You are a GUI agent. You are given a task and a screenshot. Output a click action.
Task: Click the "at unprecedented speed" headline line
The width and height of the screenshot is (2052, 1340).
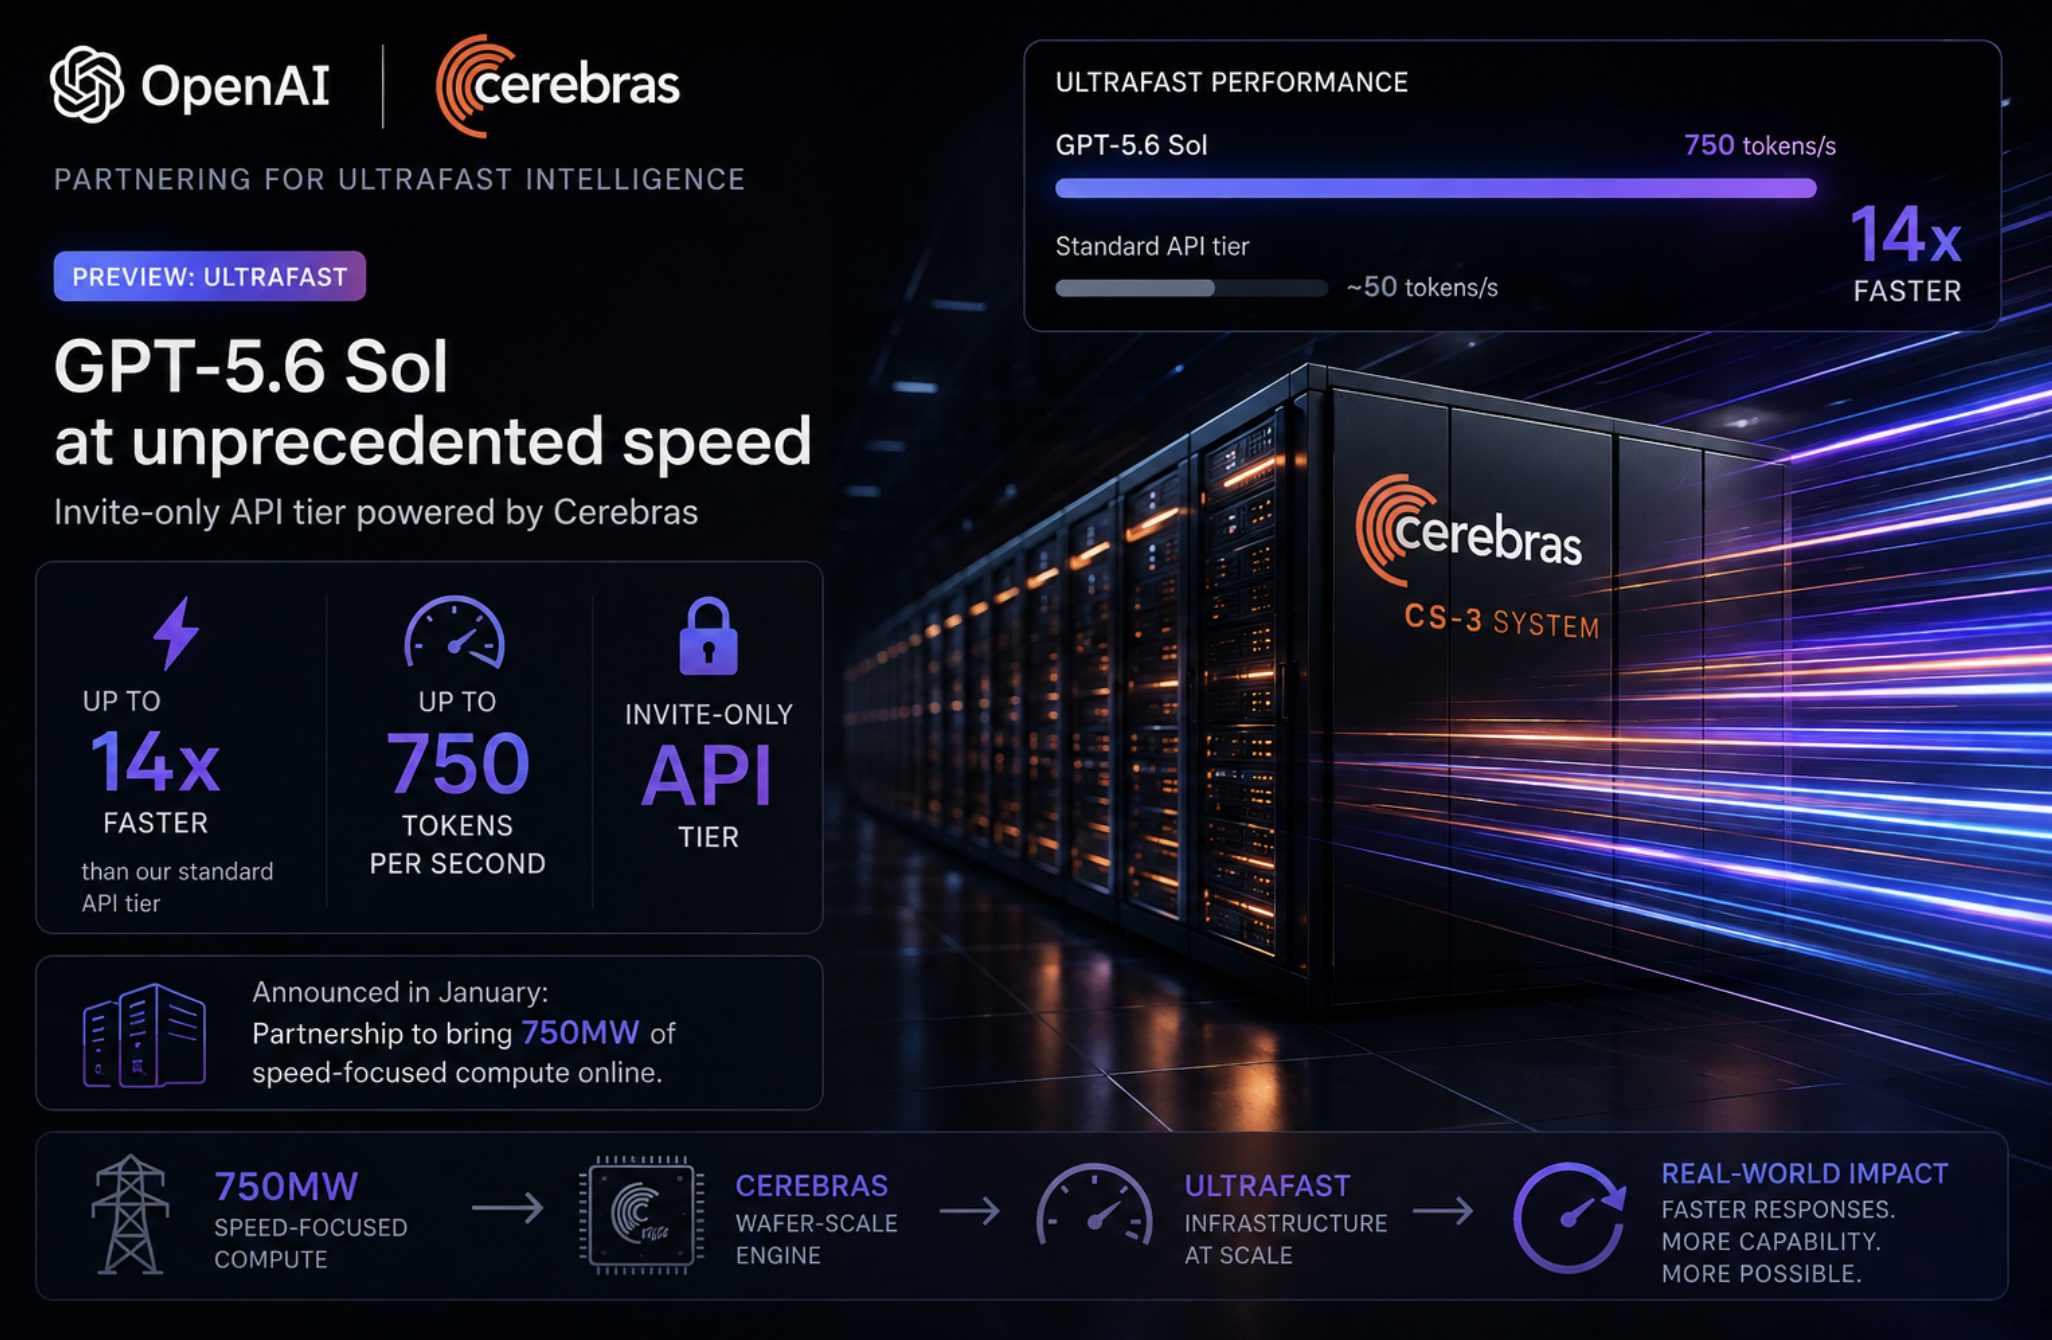[x=433, y=441]
